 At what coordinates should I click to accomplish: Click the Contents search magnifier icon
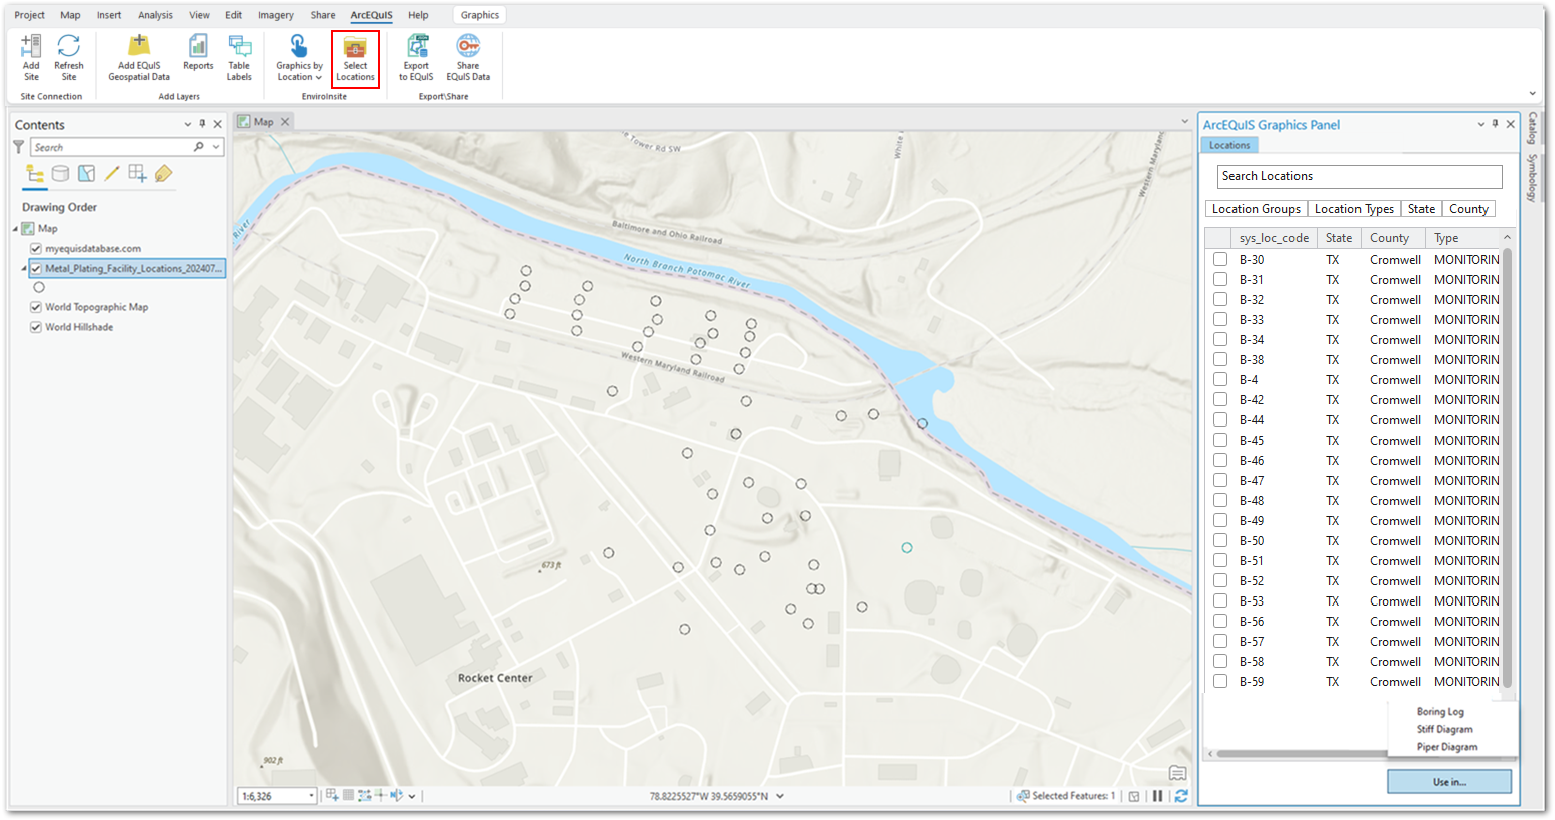coord(199,147)
